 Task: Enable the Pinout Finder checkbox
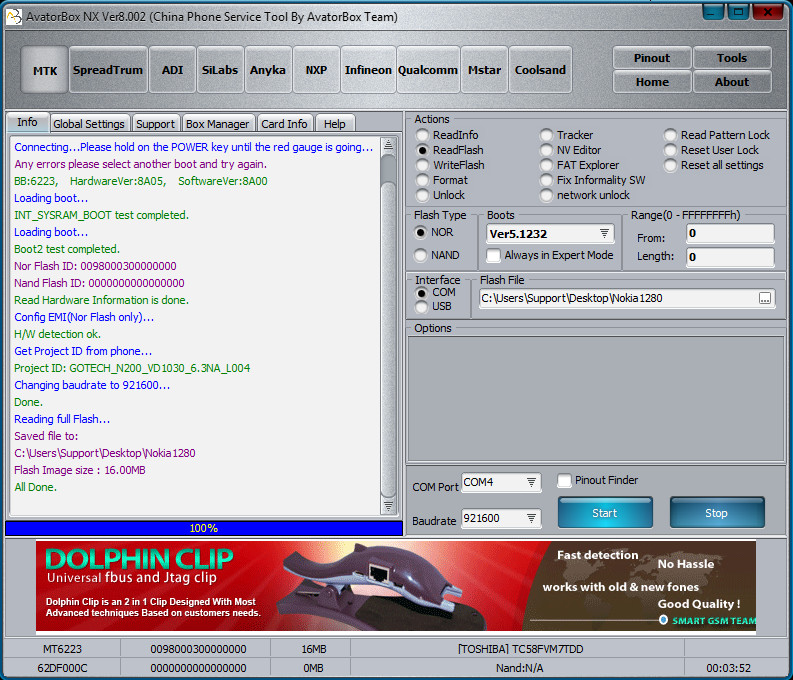tap(598, 480)
